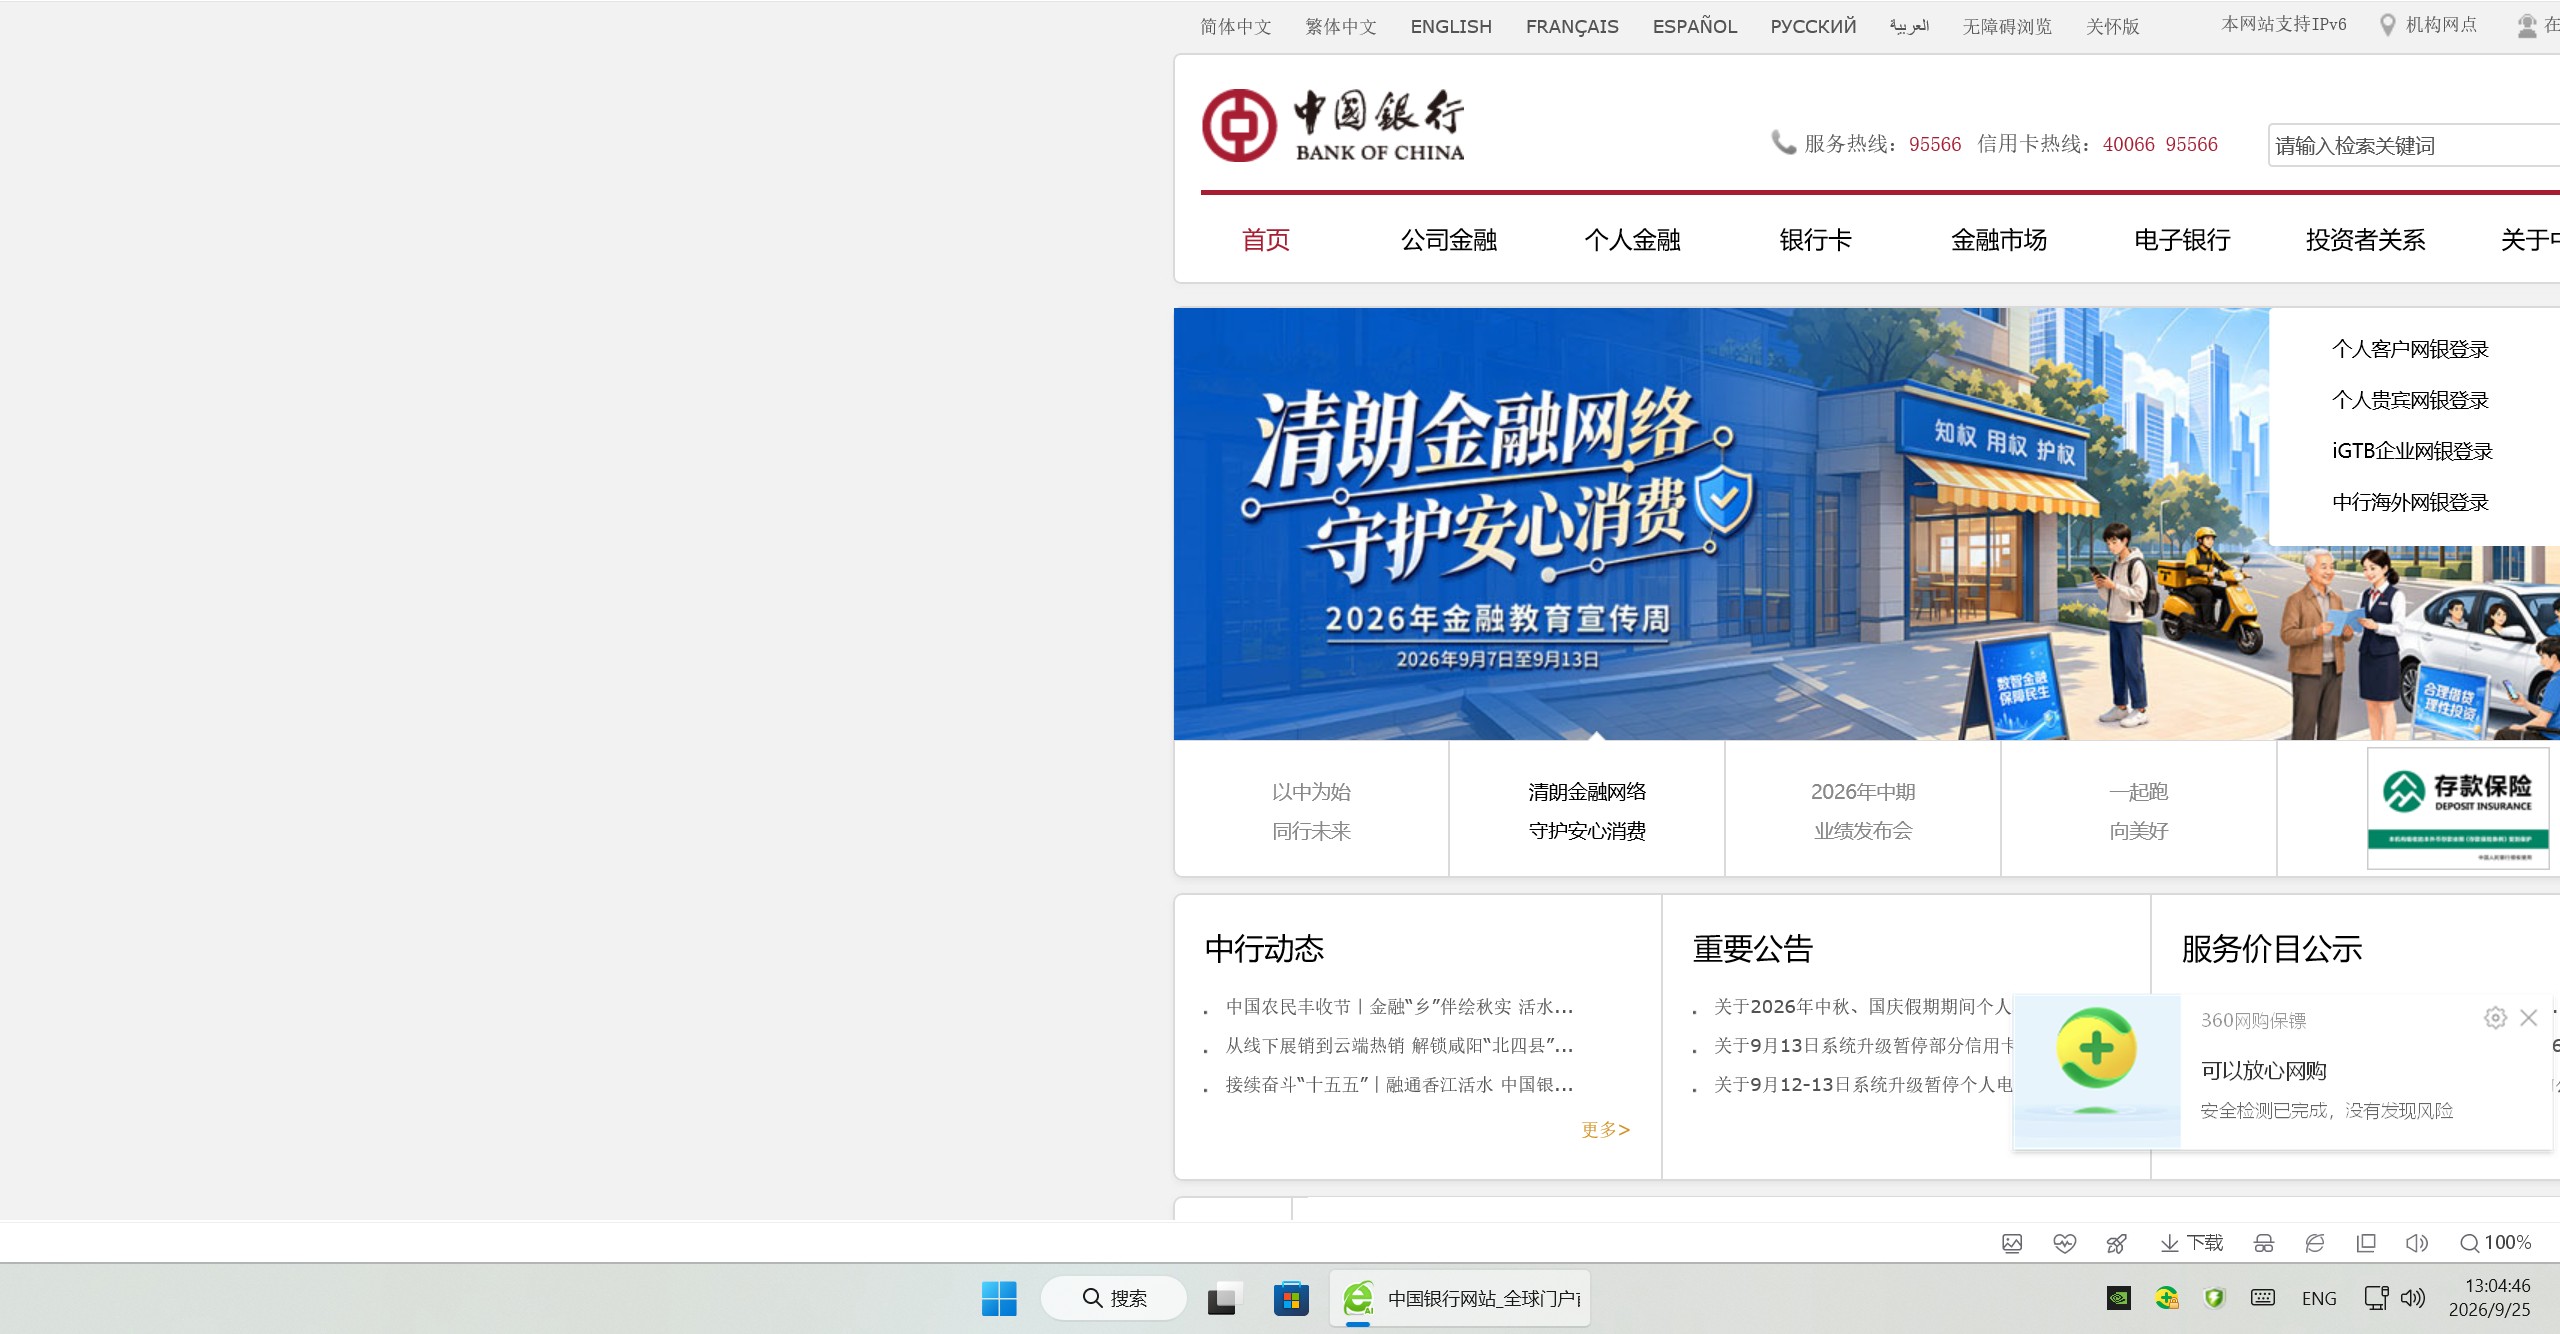Select banner tab 一起跑 向美好
Image resolution: width=2560 pixels, height=1334 pixels.
click(x=2139, y=810)
